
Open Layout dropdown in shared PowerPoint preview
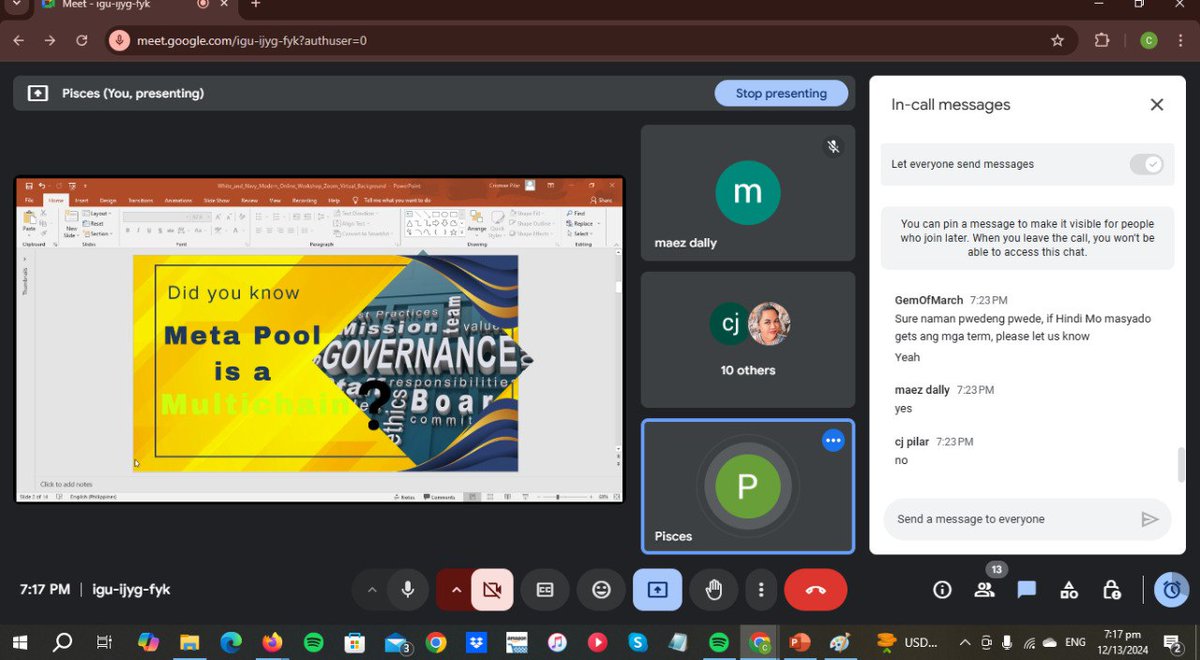[x=98, y=213]
